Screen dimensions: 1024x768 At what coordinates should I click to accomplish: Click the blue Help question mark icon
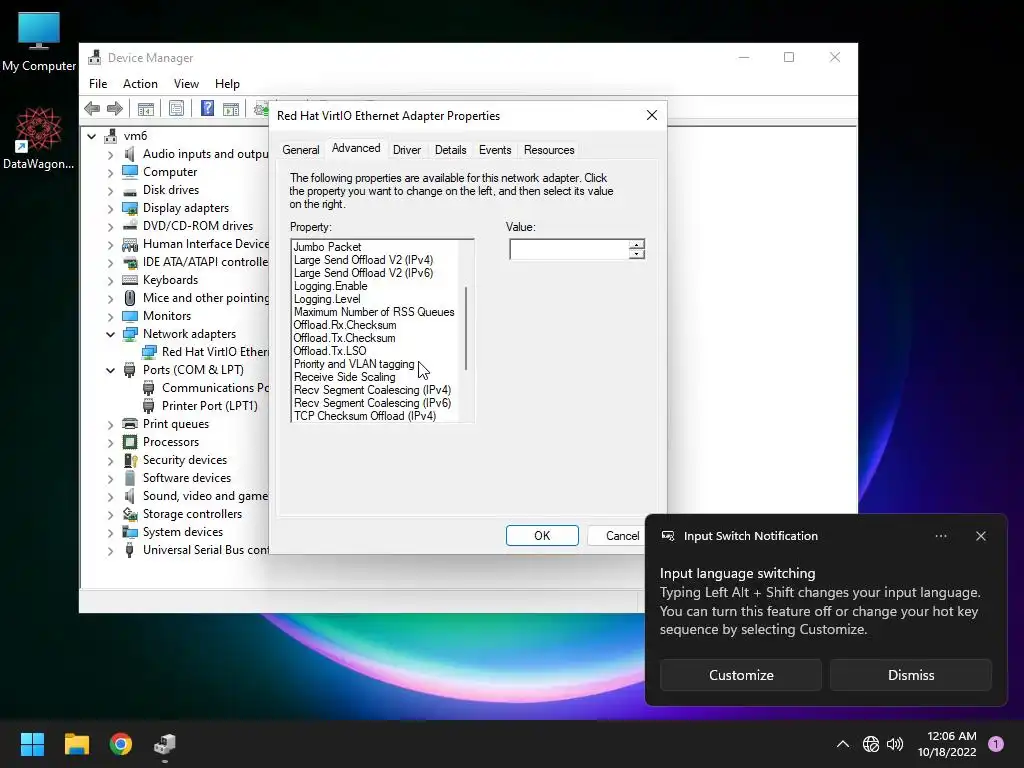tap(207, 108)
